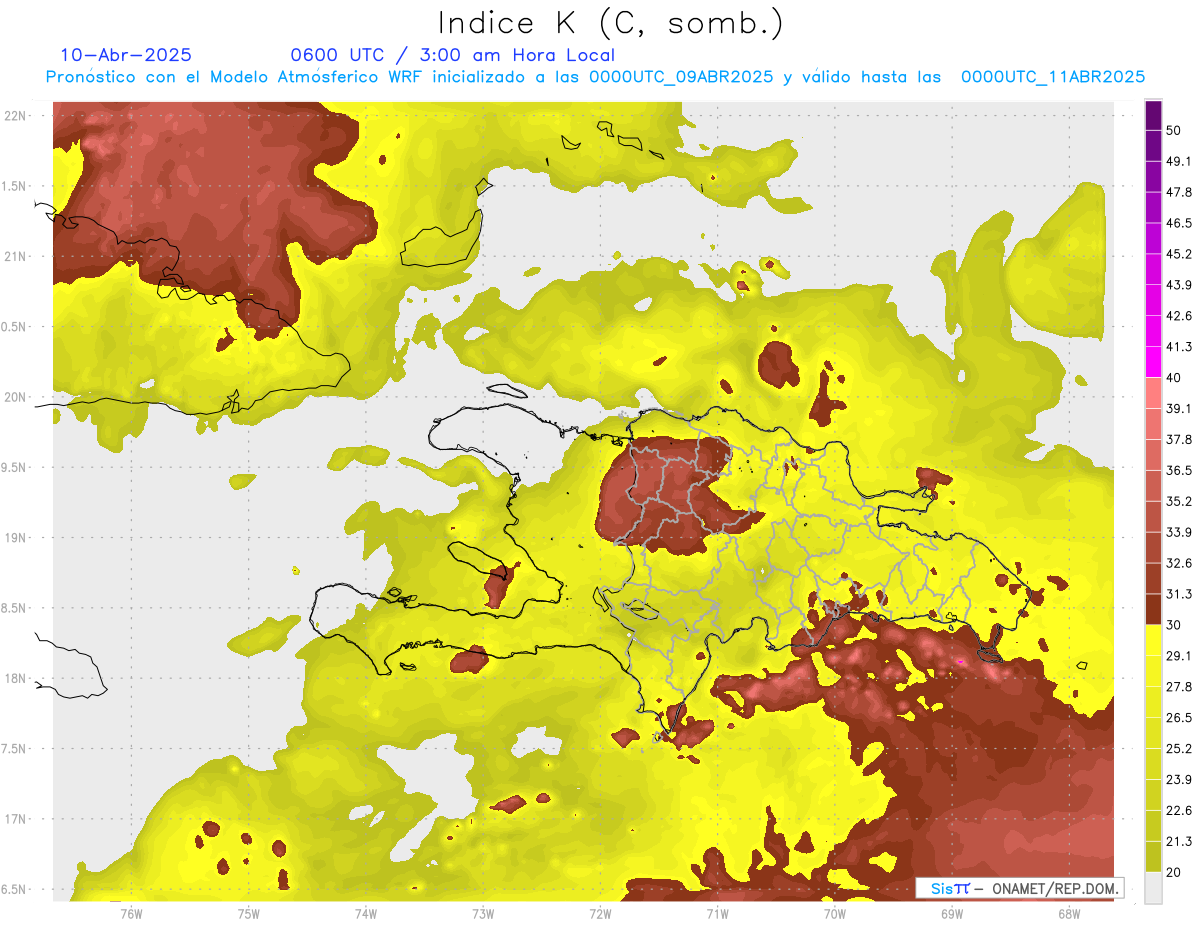Click the valid-until text "0000UTC_11ABR2025"
The height and width of the screenshot is (927, 1200).
(1053, 77)
